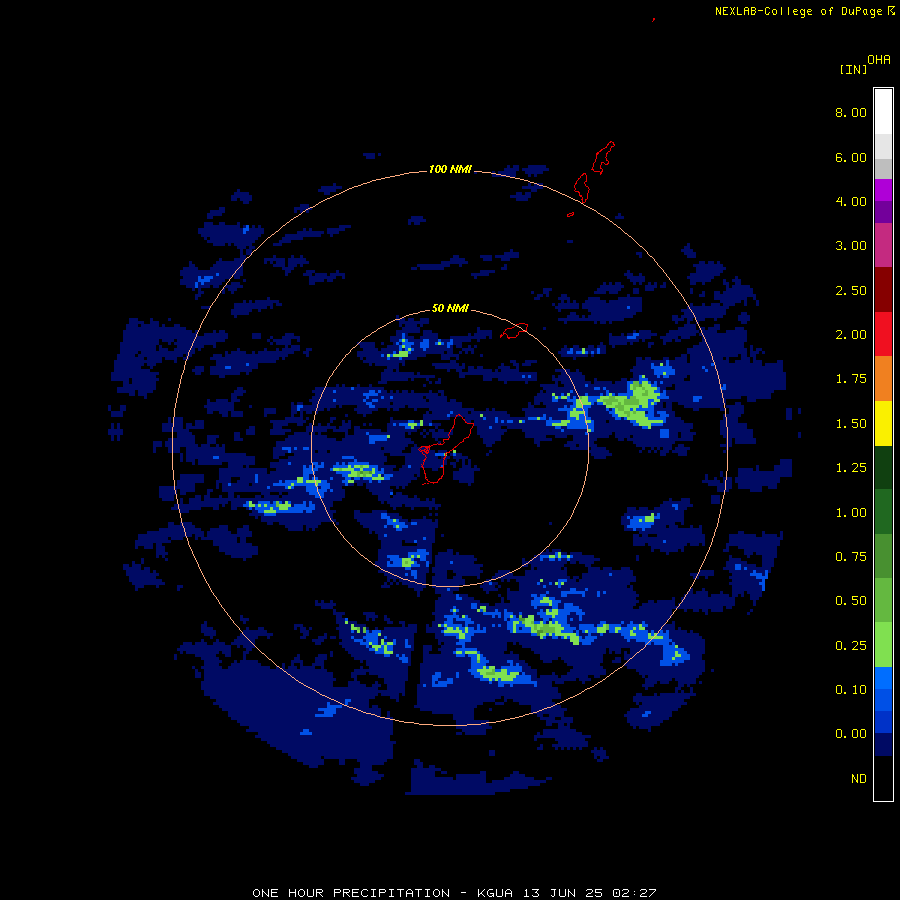Pick the white swatch at legend top
The height and width of the screenshot is (900, 900).
click(x=883, y=111)
